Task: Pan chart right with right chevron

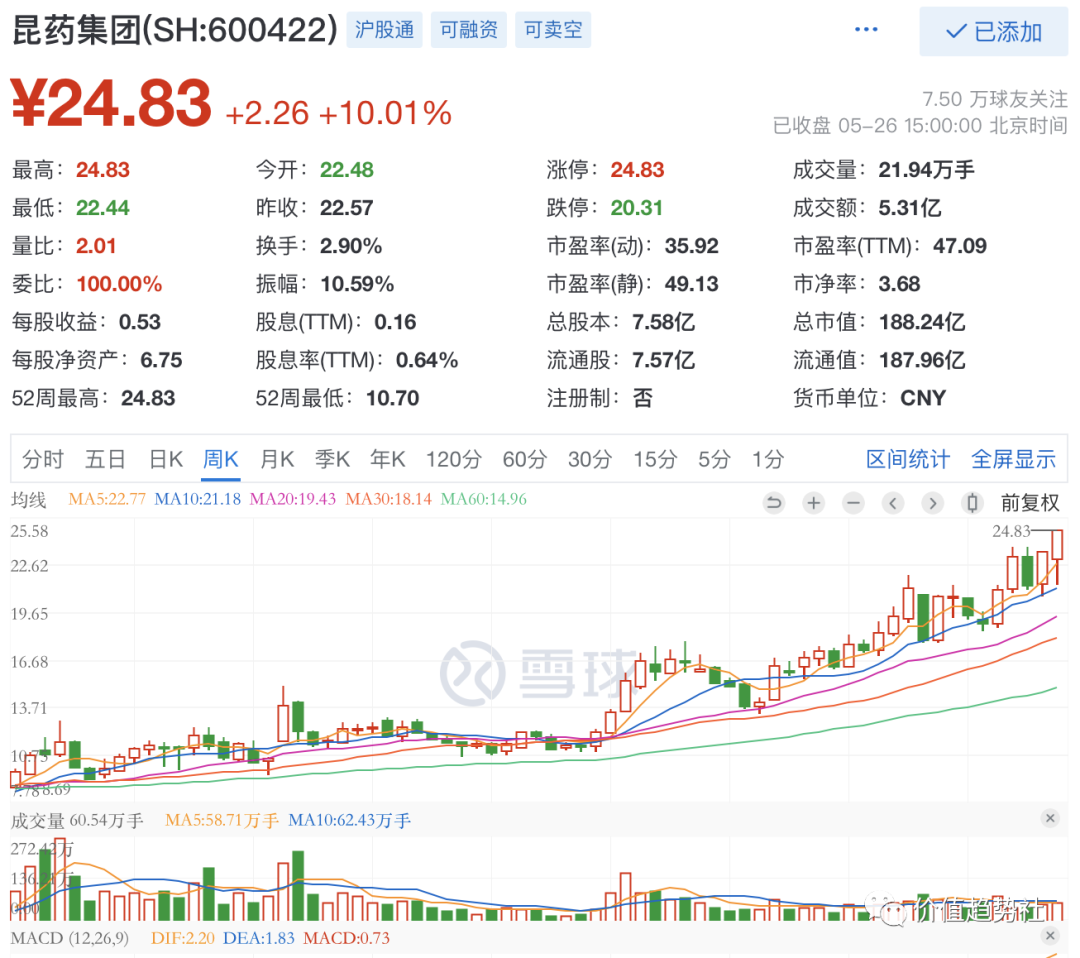Action: click(933, 503)
